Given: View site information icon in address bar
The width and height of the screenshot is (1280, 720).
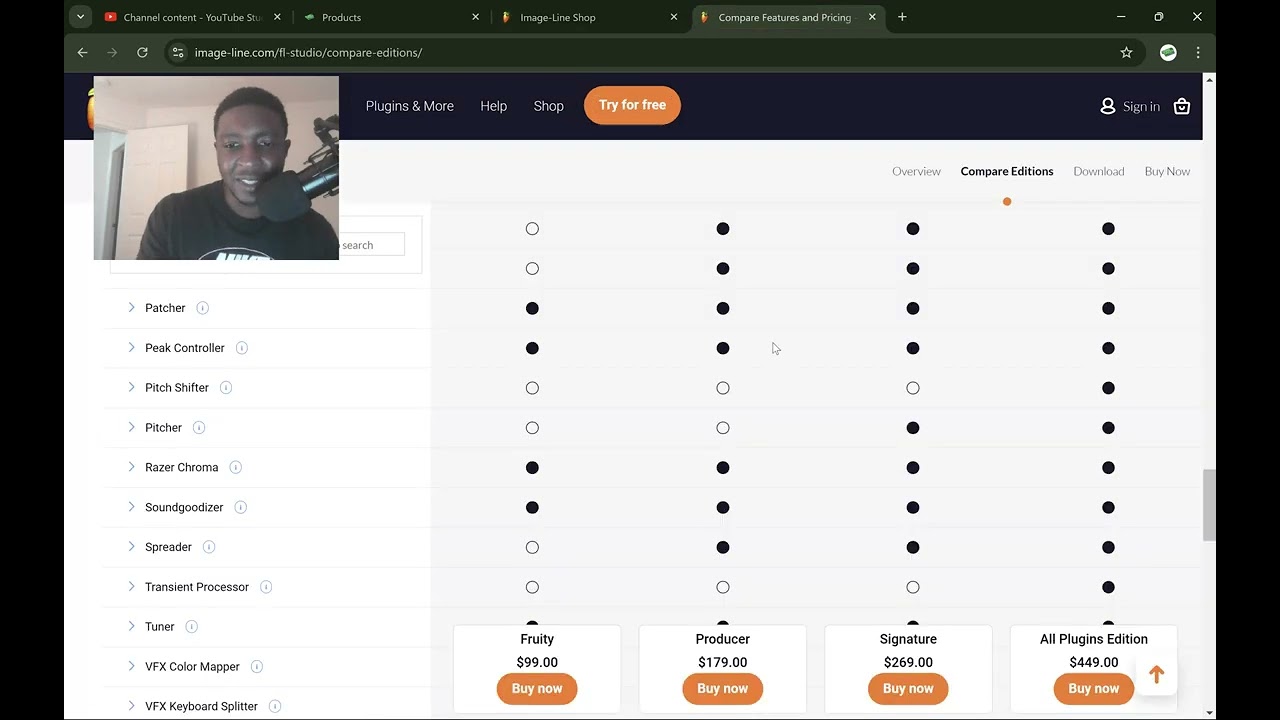Looking at the screenshot, I should 178,52.
